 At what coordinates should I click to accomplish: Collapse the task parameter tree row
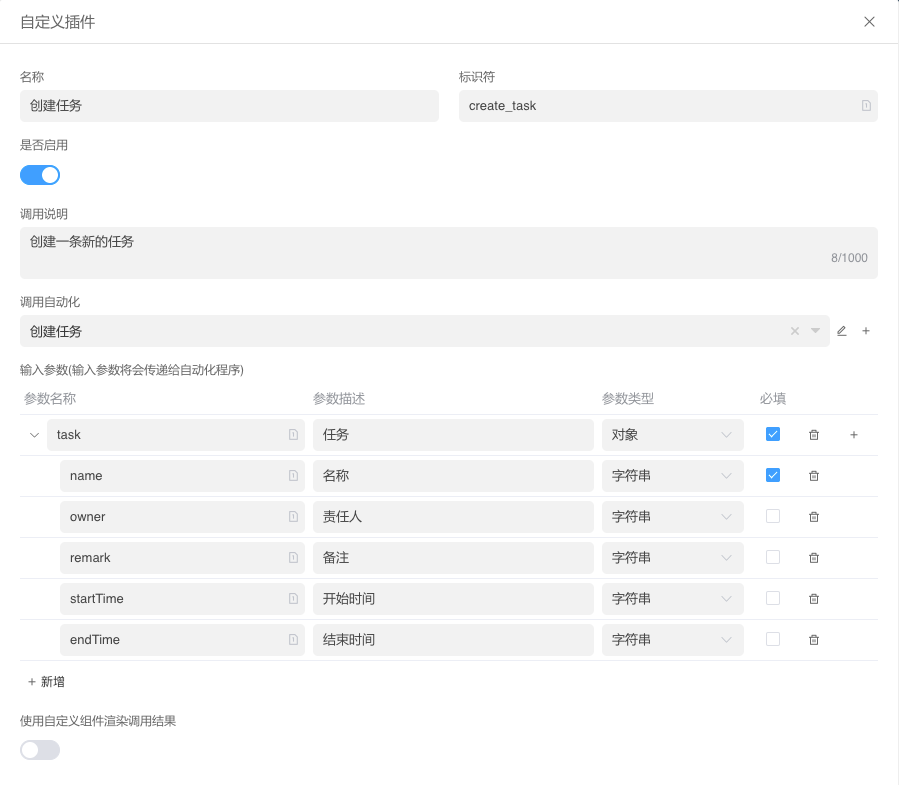click(x=34, y=435)
